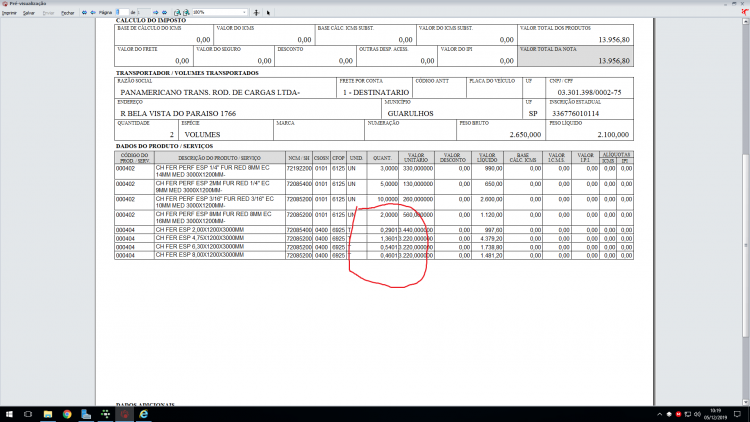Viewport: 750px width, 422px height.
Task: Click Peso Líquido value 2.100,000
Action: point(613,134)
